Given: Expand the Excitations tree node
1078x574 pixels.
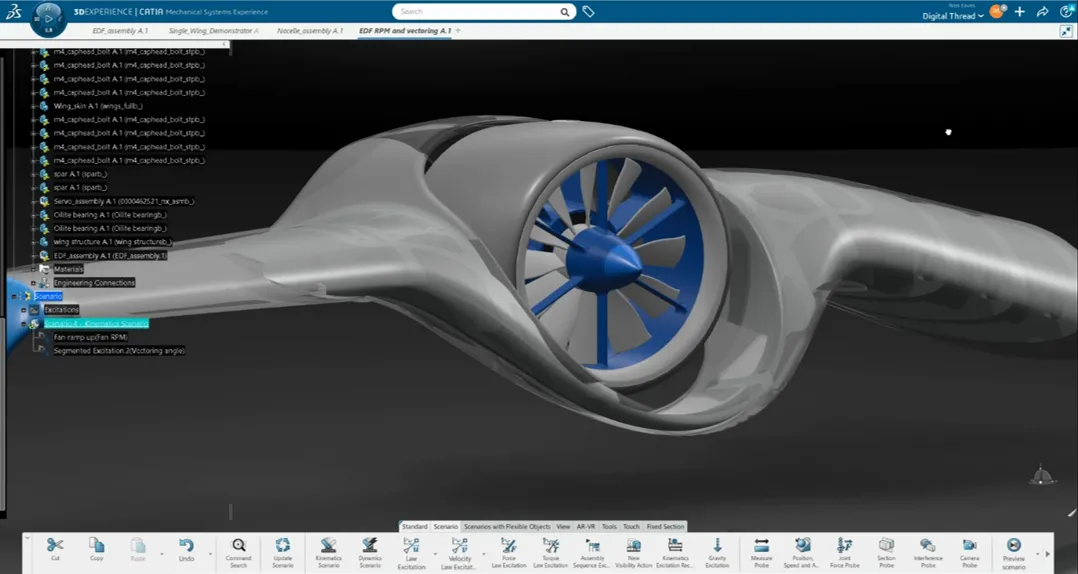Looking at the screenshot, I should tap(23, 310).
